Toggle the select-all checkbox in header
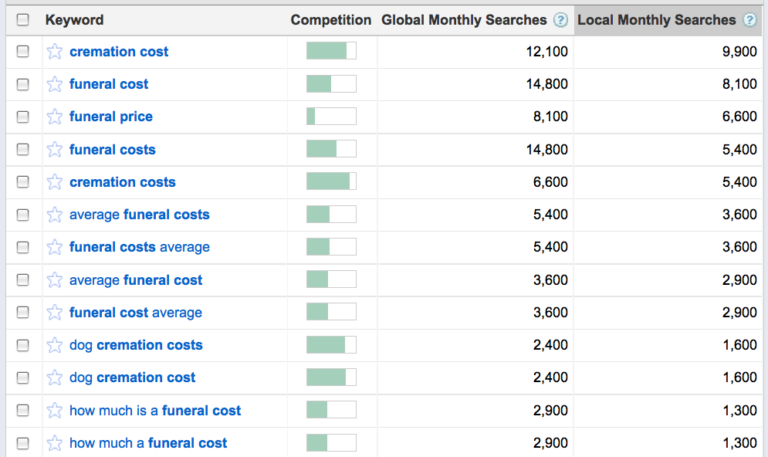The image size is (768, 457). [23, 20]
